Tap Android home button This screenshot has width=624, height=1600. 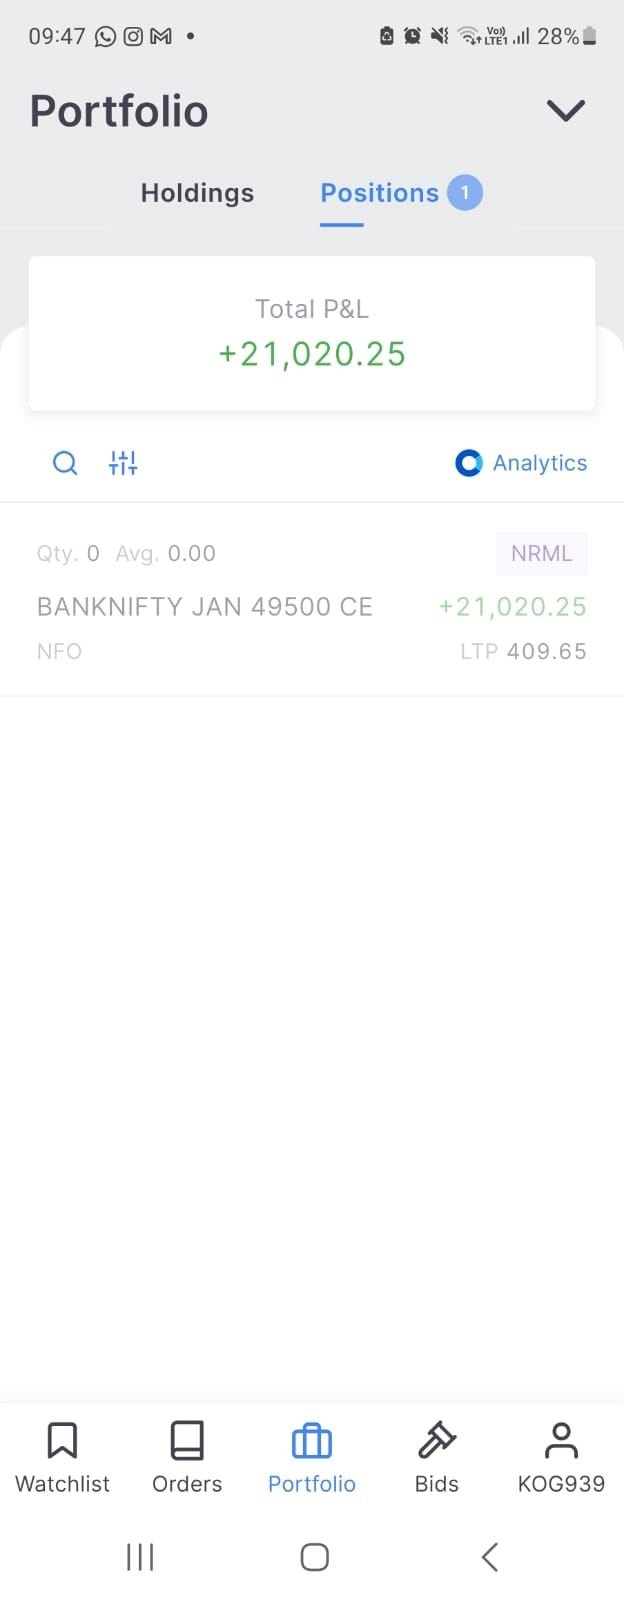[315, 1557]
